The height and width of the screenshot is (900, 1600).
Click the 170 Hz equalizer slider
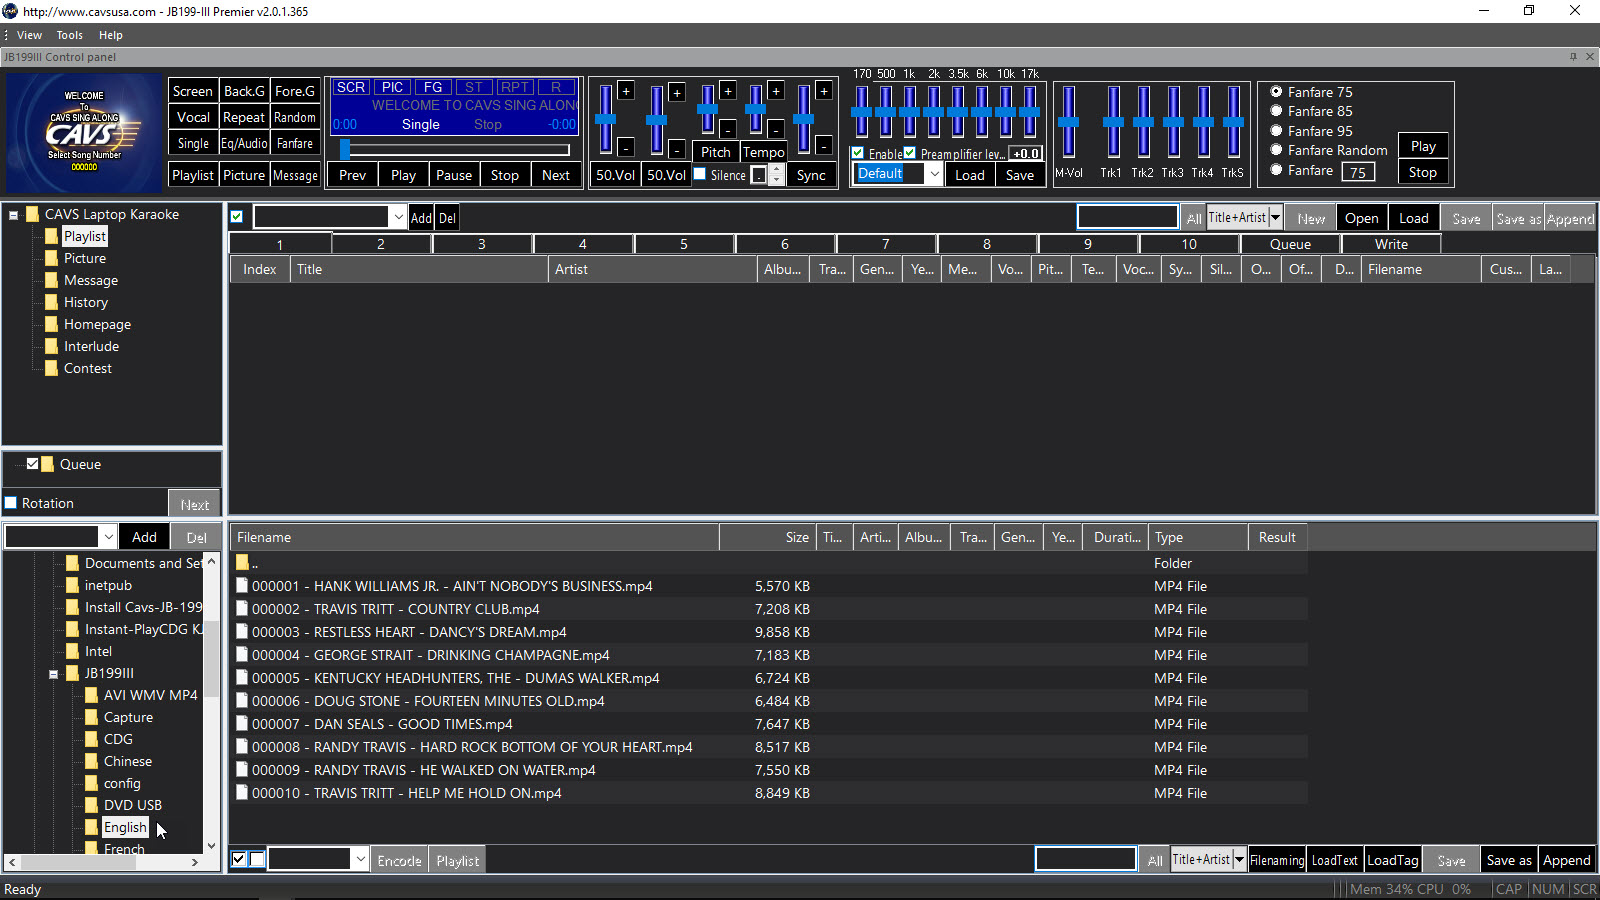tap(861, 111)
